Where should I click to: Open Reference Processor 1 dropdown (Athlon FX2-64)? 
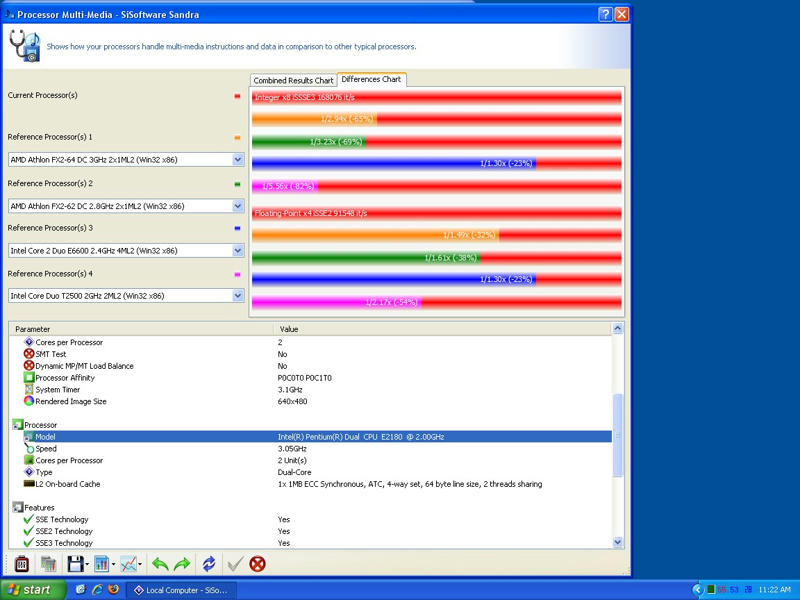(238, 160)
